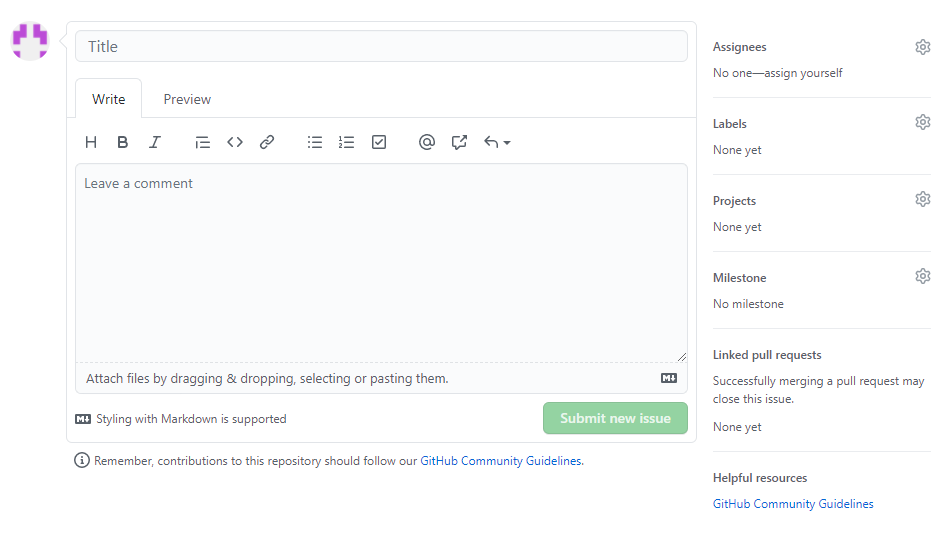Screen dimensions: 947x535
Task: Click the assign yourself link
Action: (803, 73)
